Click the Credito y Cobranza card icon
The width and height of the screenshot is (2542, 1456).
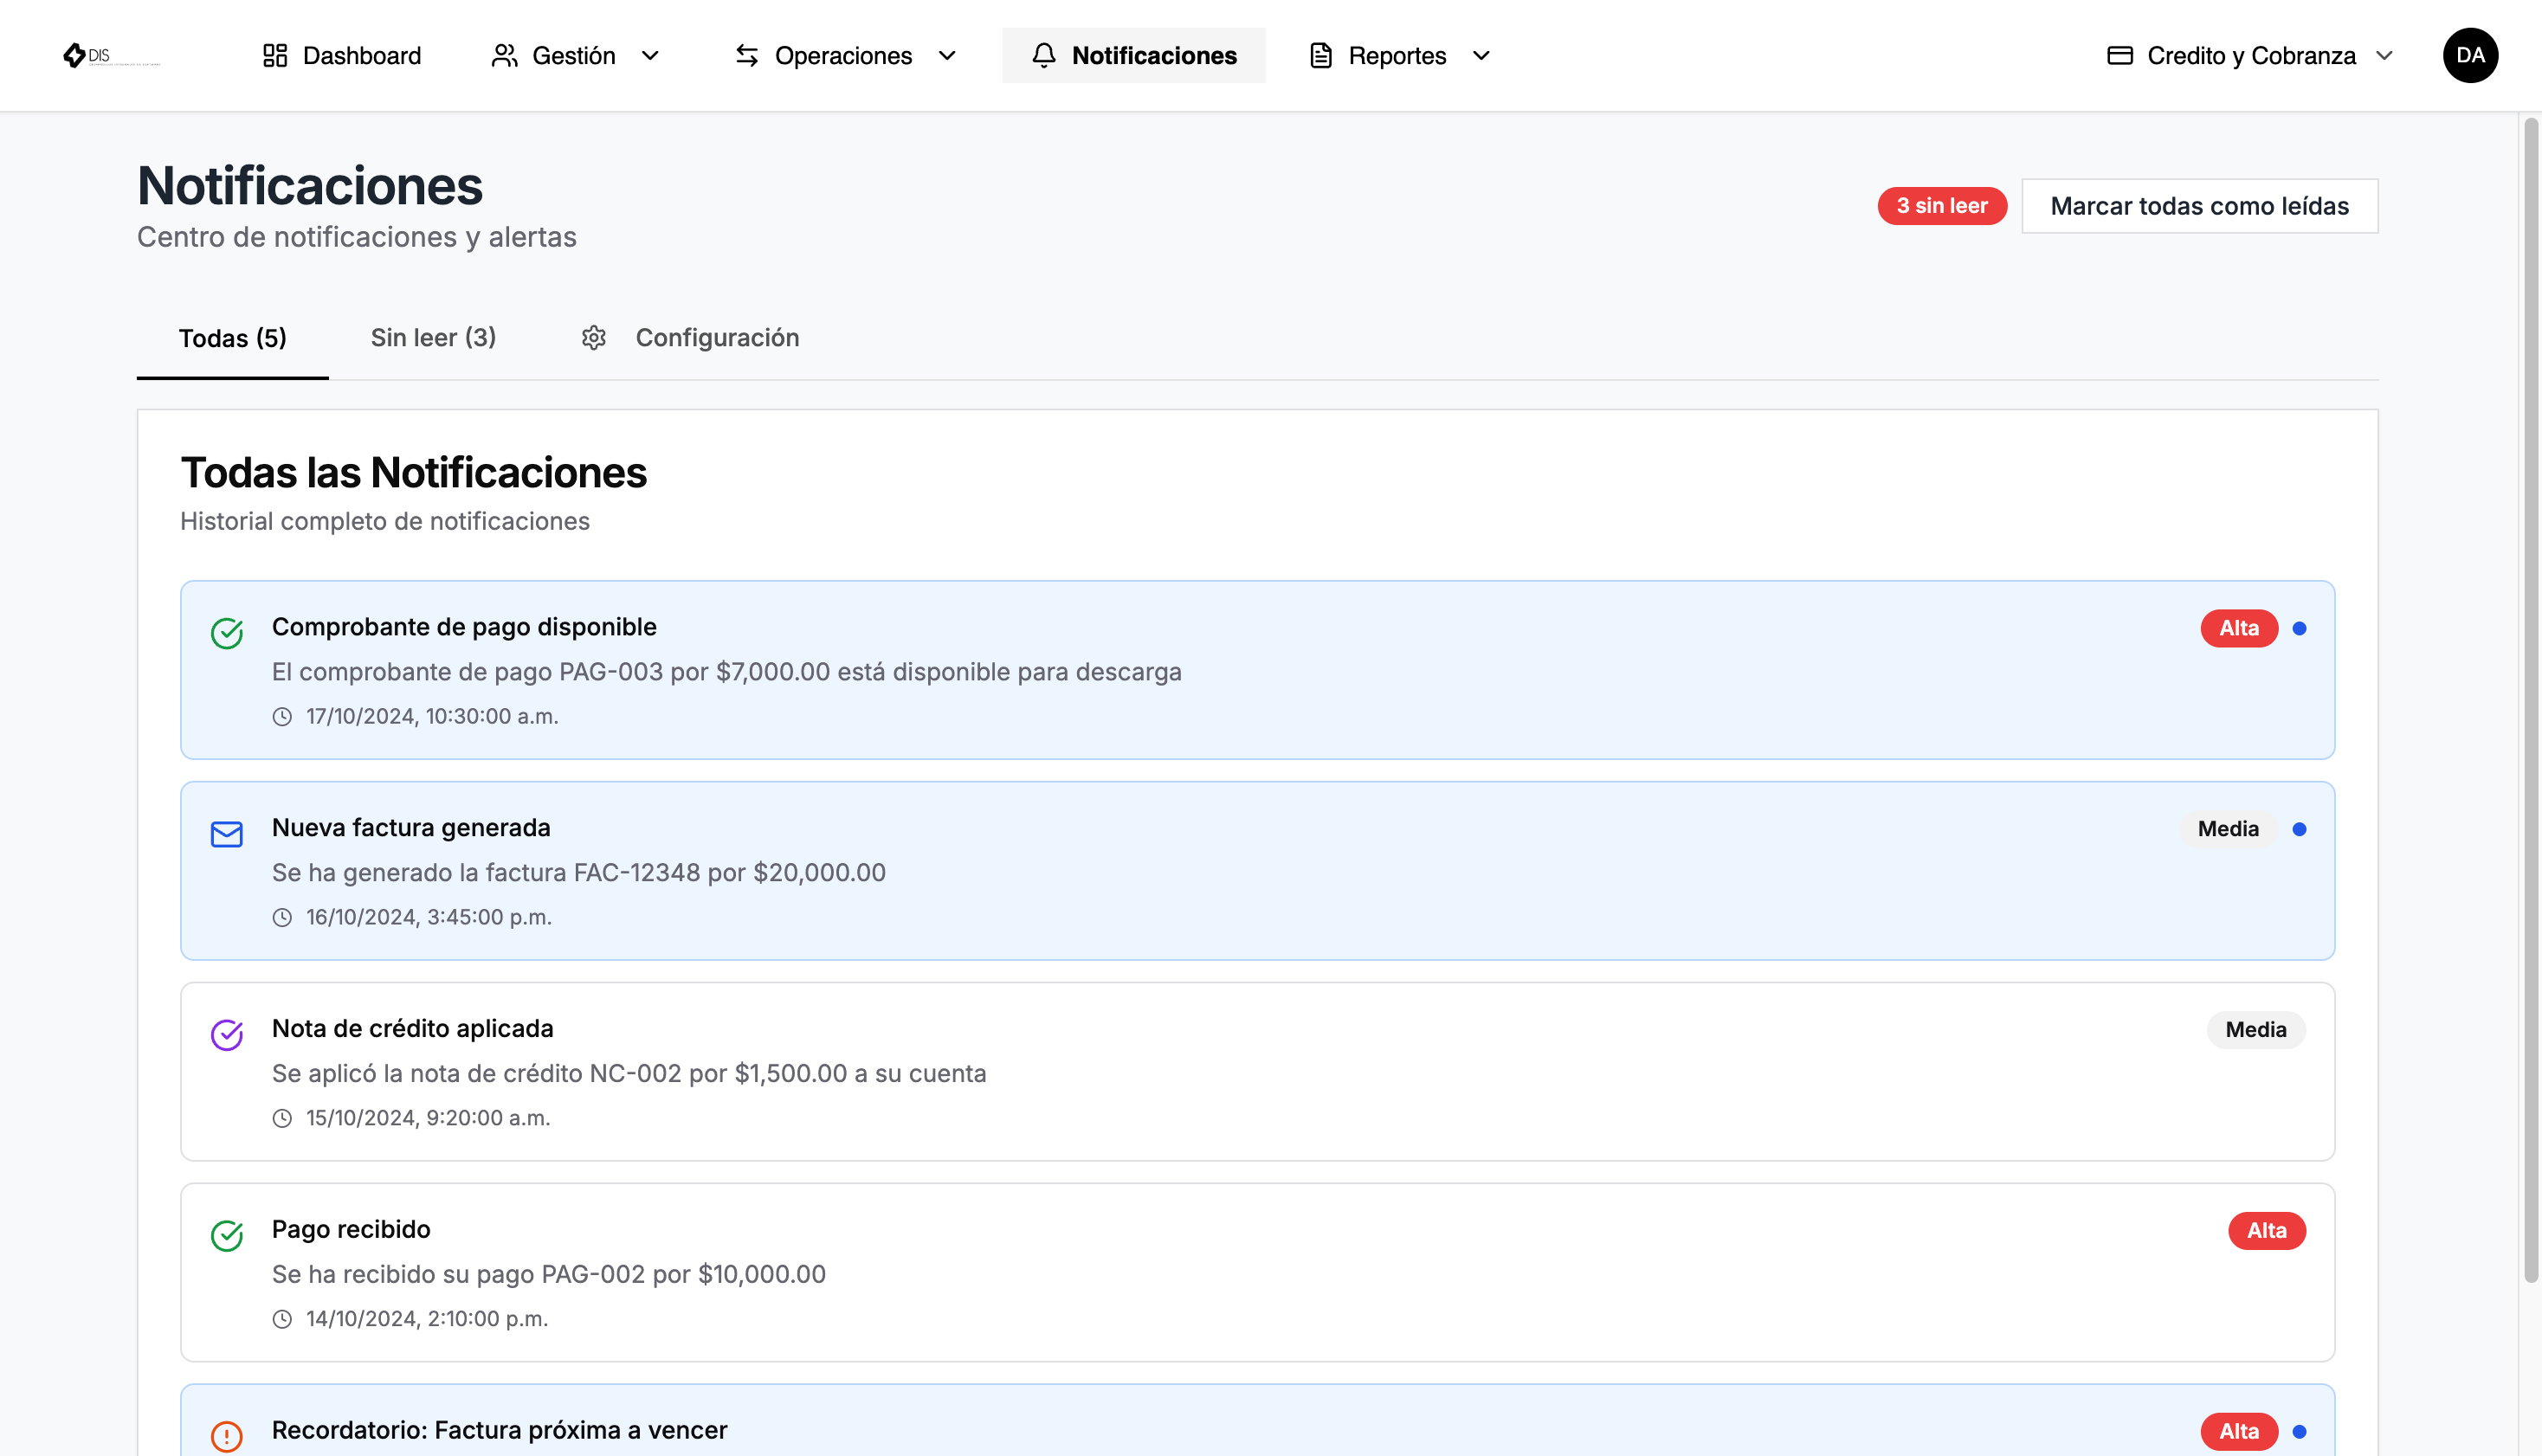tap(2120, 55)
